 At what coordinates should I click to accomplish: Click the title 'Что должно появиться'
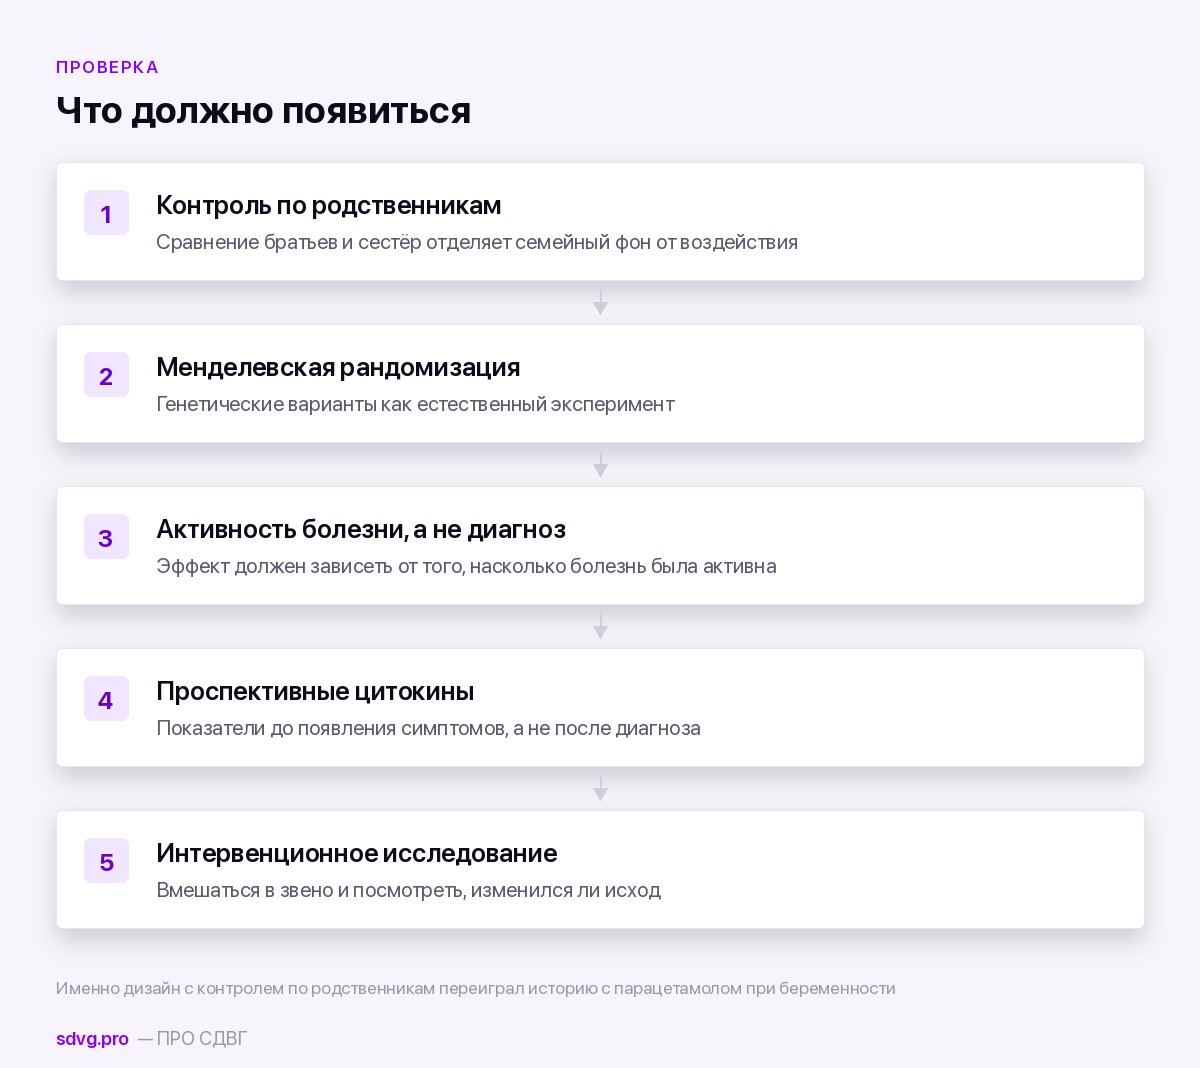click(x=263, y=110)
